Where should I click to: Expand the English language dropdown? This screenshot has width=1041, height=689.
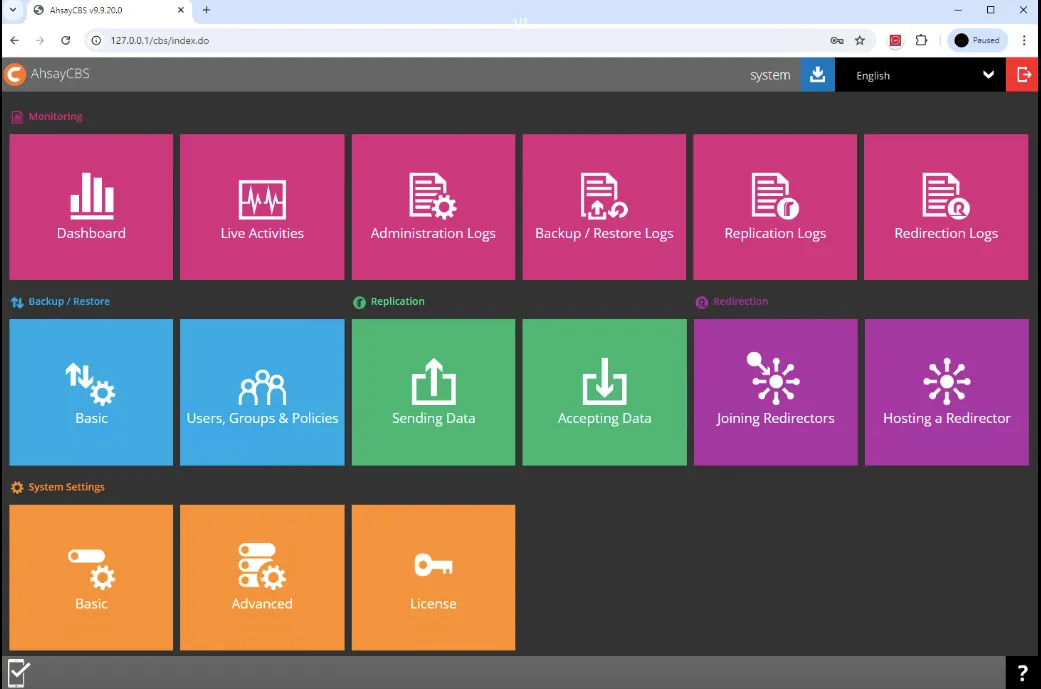pyautogui.click(x=920, y=75)
